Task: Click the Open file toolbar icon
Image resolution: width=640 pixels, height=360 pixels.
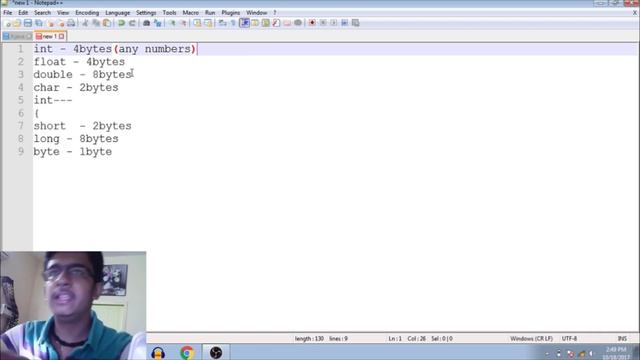Action: coord(17,23)
